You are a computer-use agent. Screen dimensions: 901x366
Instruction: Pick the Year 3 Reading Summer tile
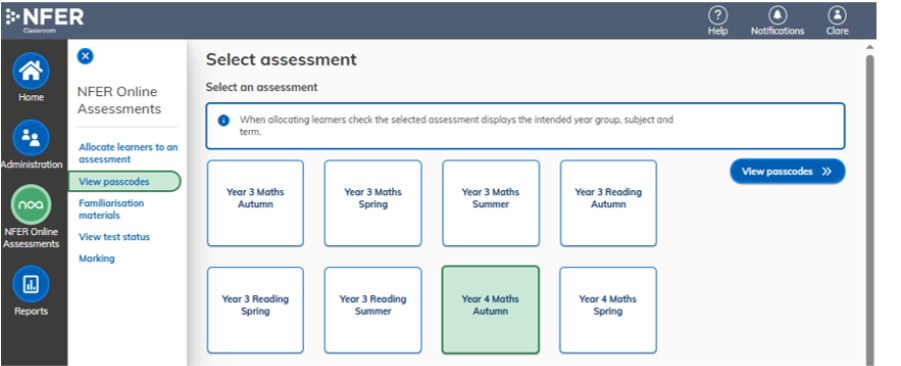(x=373, y=310)
